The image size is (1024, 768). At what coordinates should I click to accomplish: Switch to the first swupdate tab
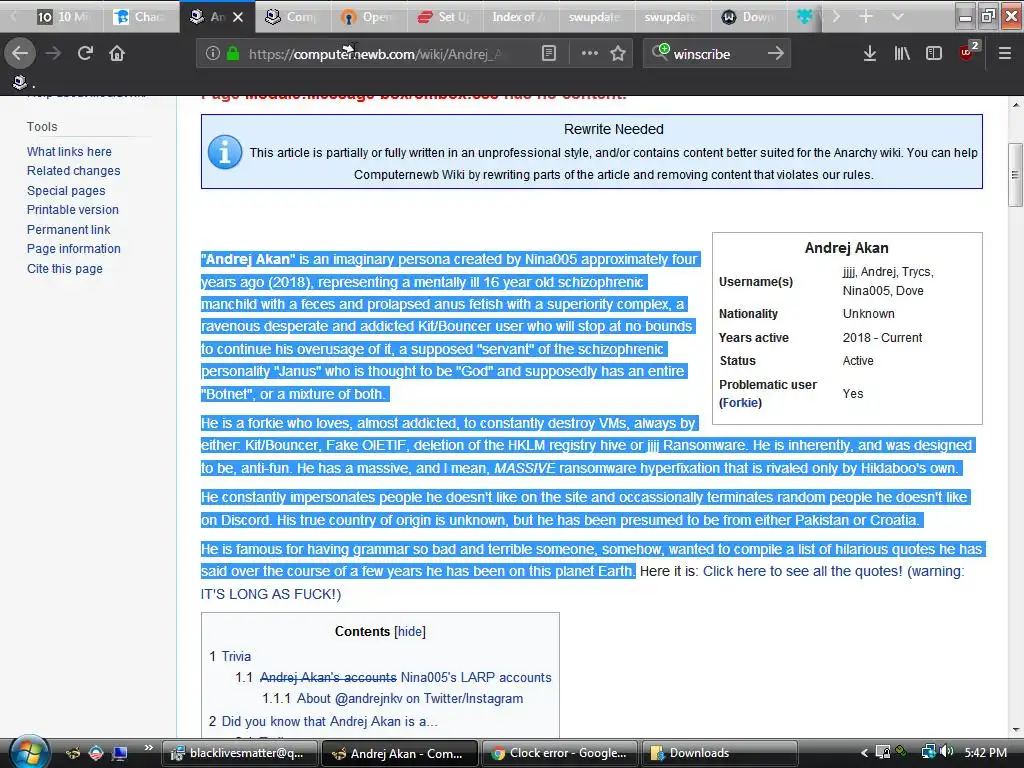pyautogui.click(x=596, y=17)
